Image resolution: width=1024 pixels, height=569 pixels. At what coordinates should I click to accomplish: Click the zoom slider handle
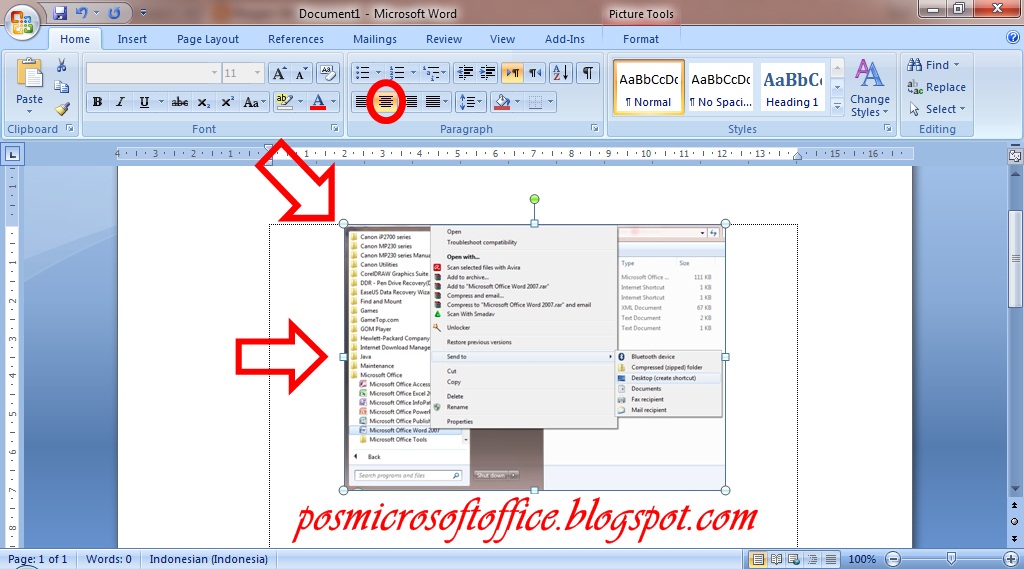(x=952, y=559)
